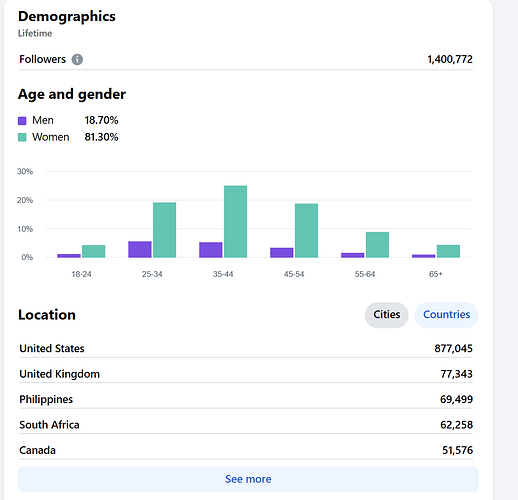Viewport: 518px width, 500px height.
Task: Click the Men bar for 25-34
Action: (x=140, y=249)
